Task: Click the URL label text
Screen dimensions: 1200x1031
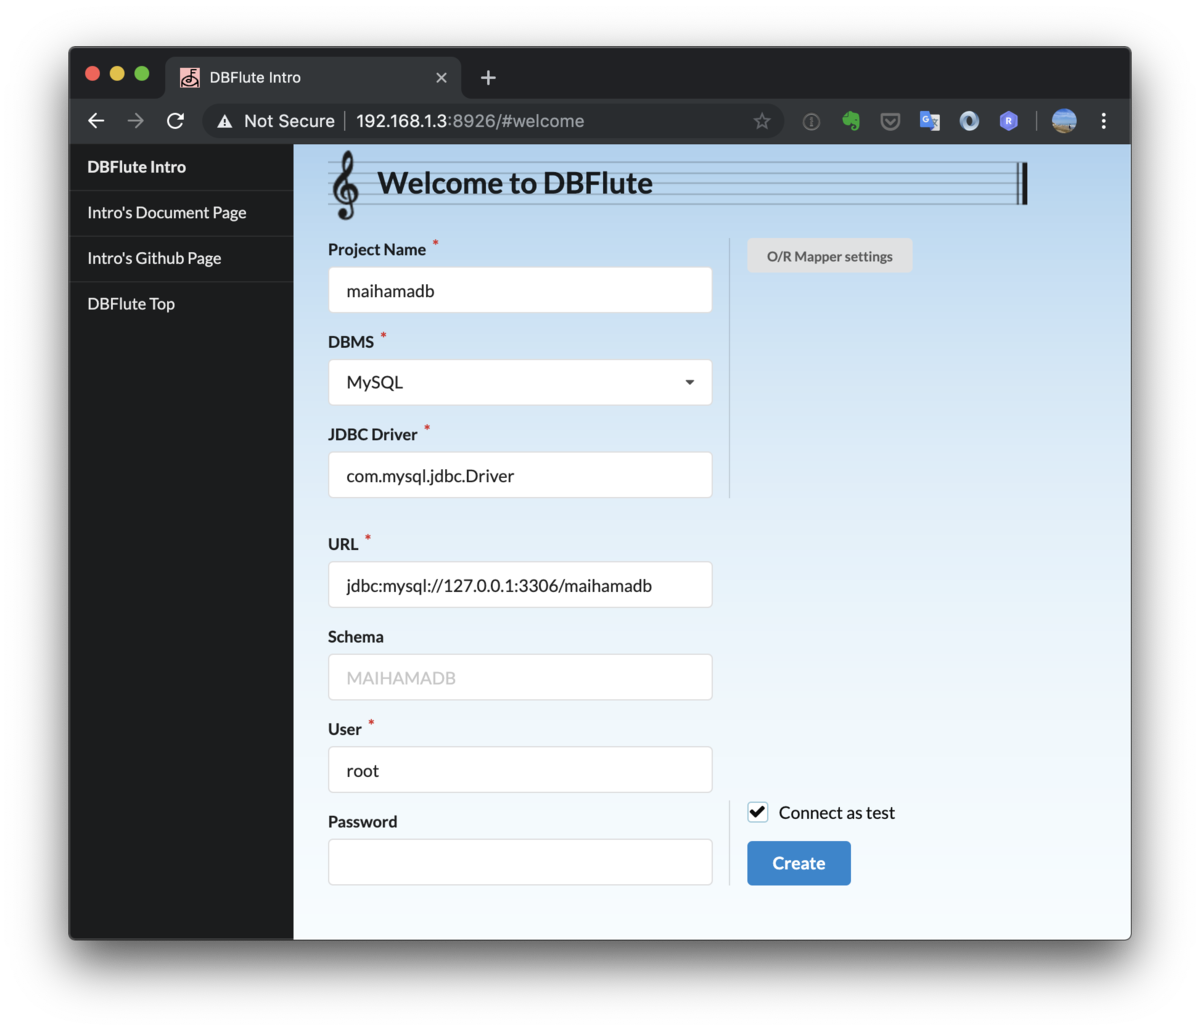Action: tap(343, 544)
